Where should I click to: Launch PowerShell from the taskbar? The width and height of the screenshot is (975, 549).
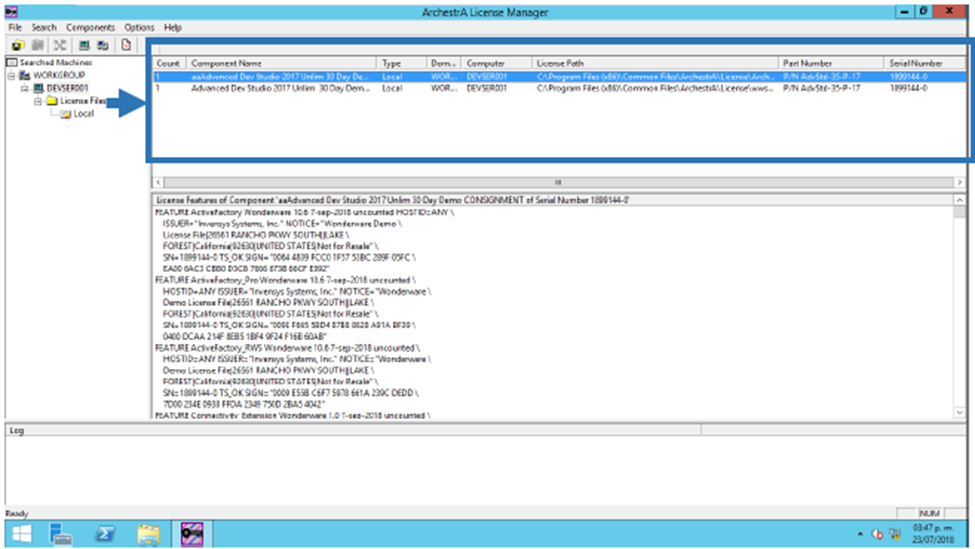(x=105, y=534)
